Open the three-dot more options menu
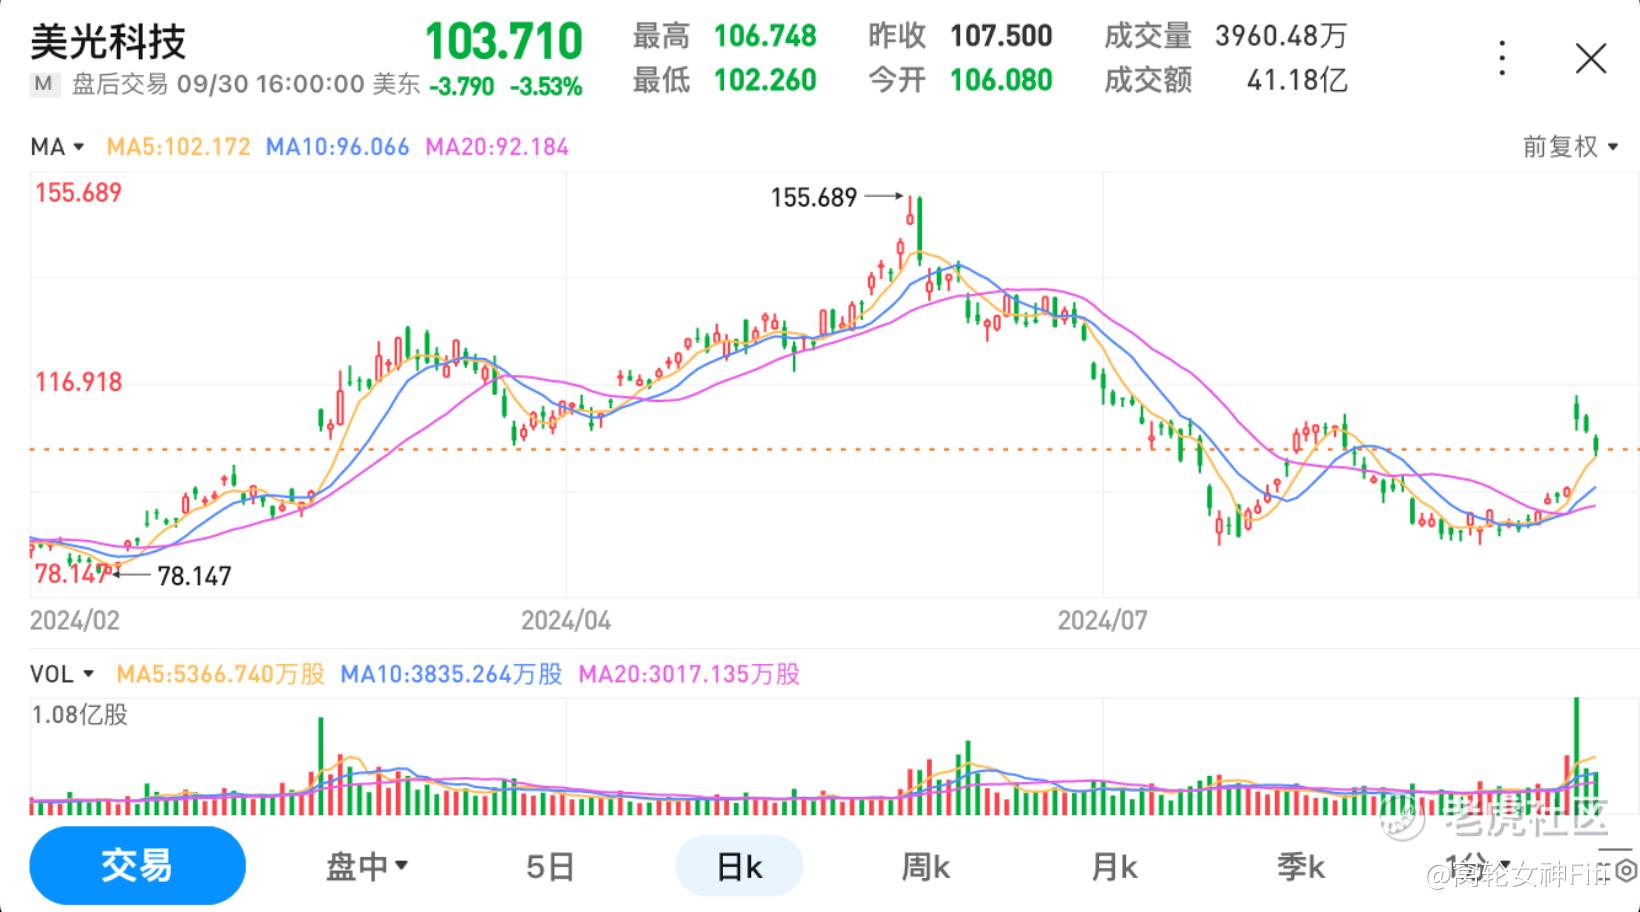Viewport: 1640px width, 912px height. (x=1502, y=59)
